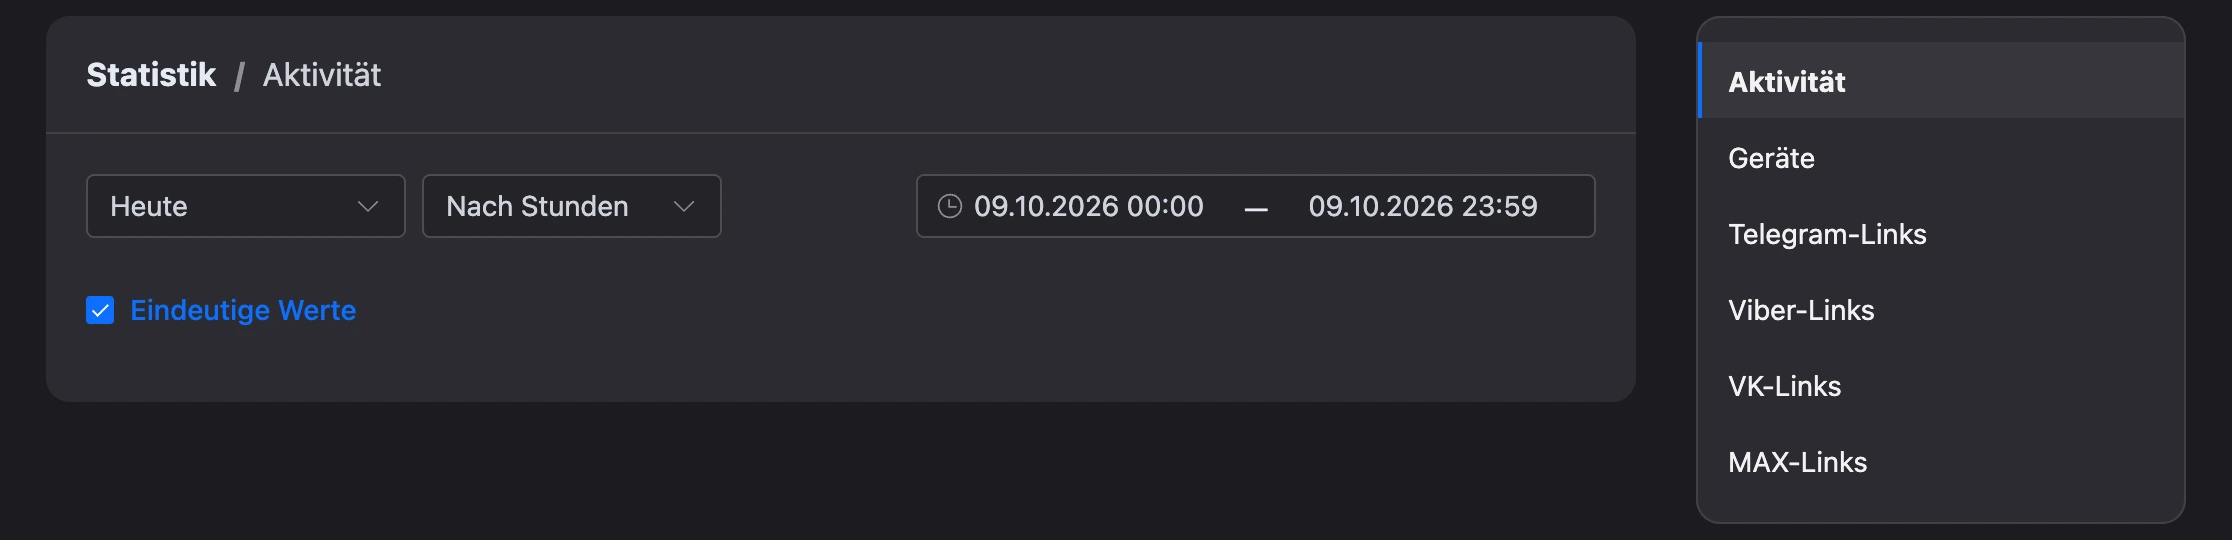Switch to Viber-Links statistics

[x=1941, y=310]
